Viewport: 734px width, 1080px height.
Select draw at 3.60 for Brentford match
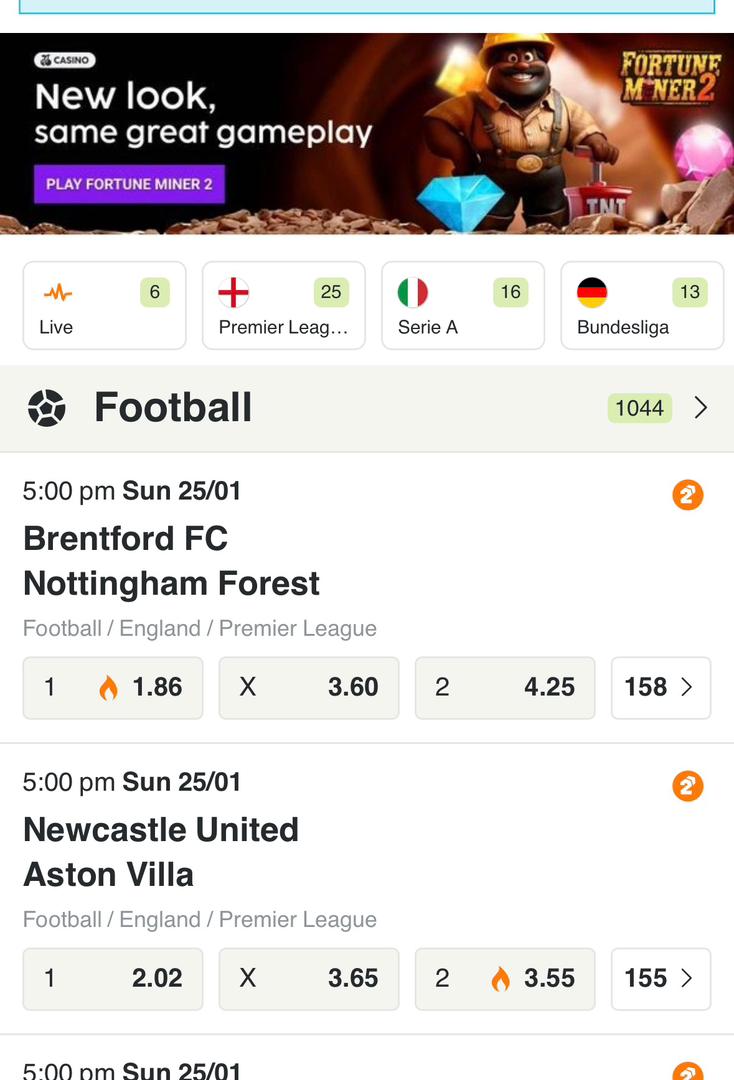pos(309,688)
